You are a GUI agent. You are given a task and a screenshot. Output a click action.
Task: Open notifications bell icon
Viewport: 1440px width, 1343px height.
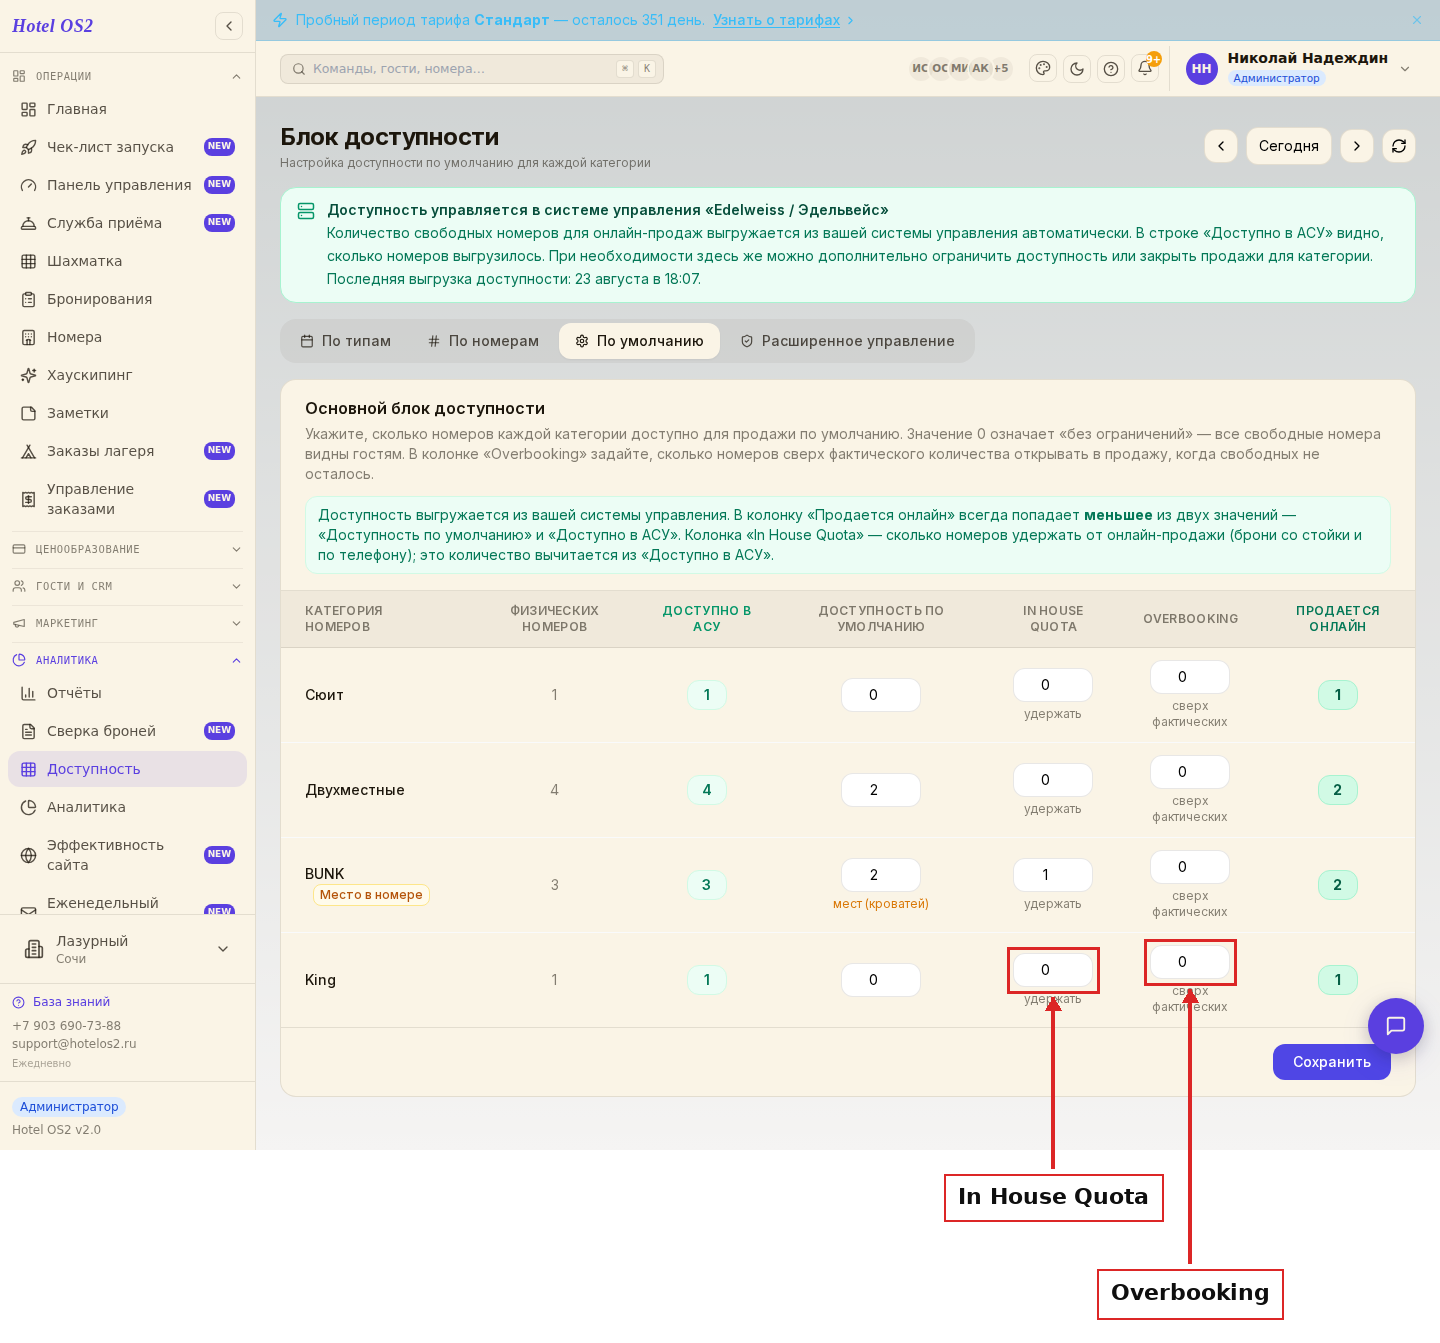pyautogui.click(x=1145, y=69)
